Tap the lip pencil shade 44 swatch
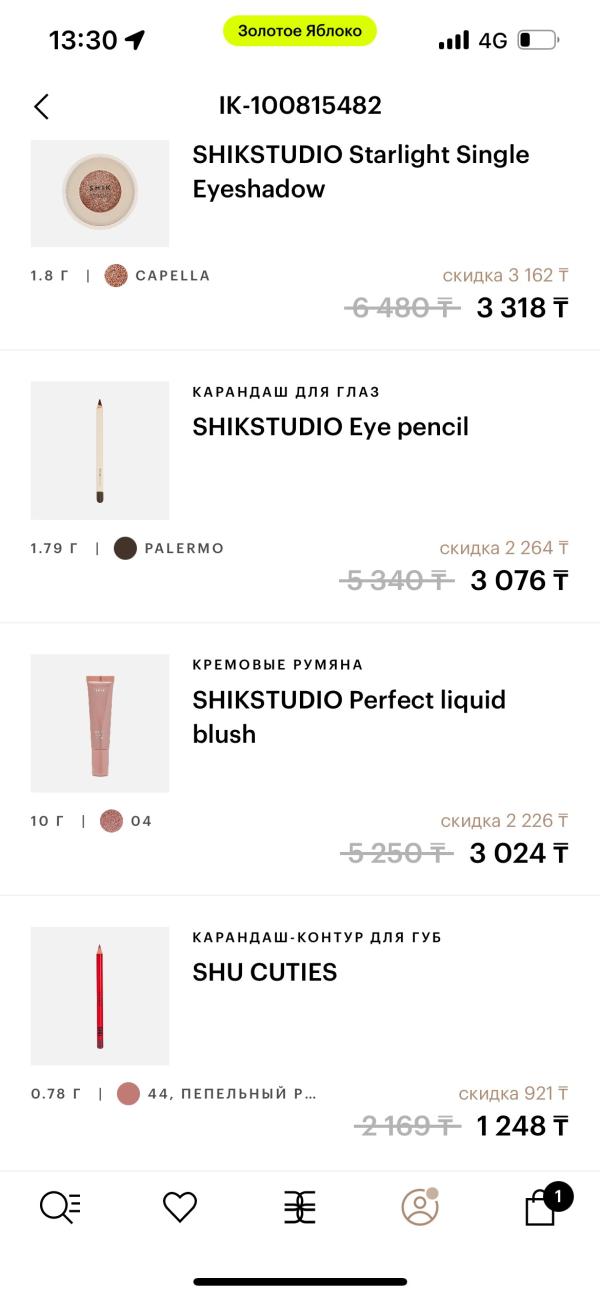The width and height of the screenshot is (600, 1297). [x=128, y=1093]
